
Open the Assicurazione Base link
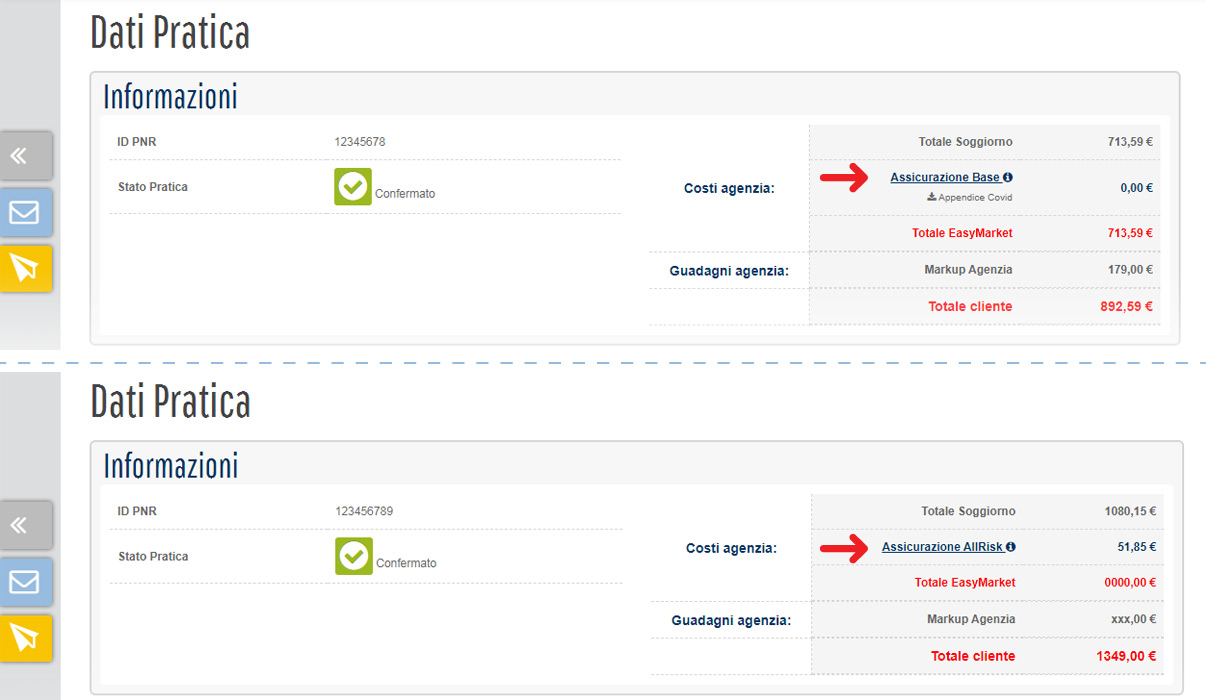(945, 178)
